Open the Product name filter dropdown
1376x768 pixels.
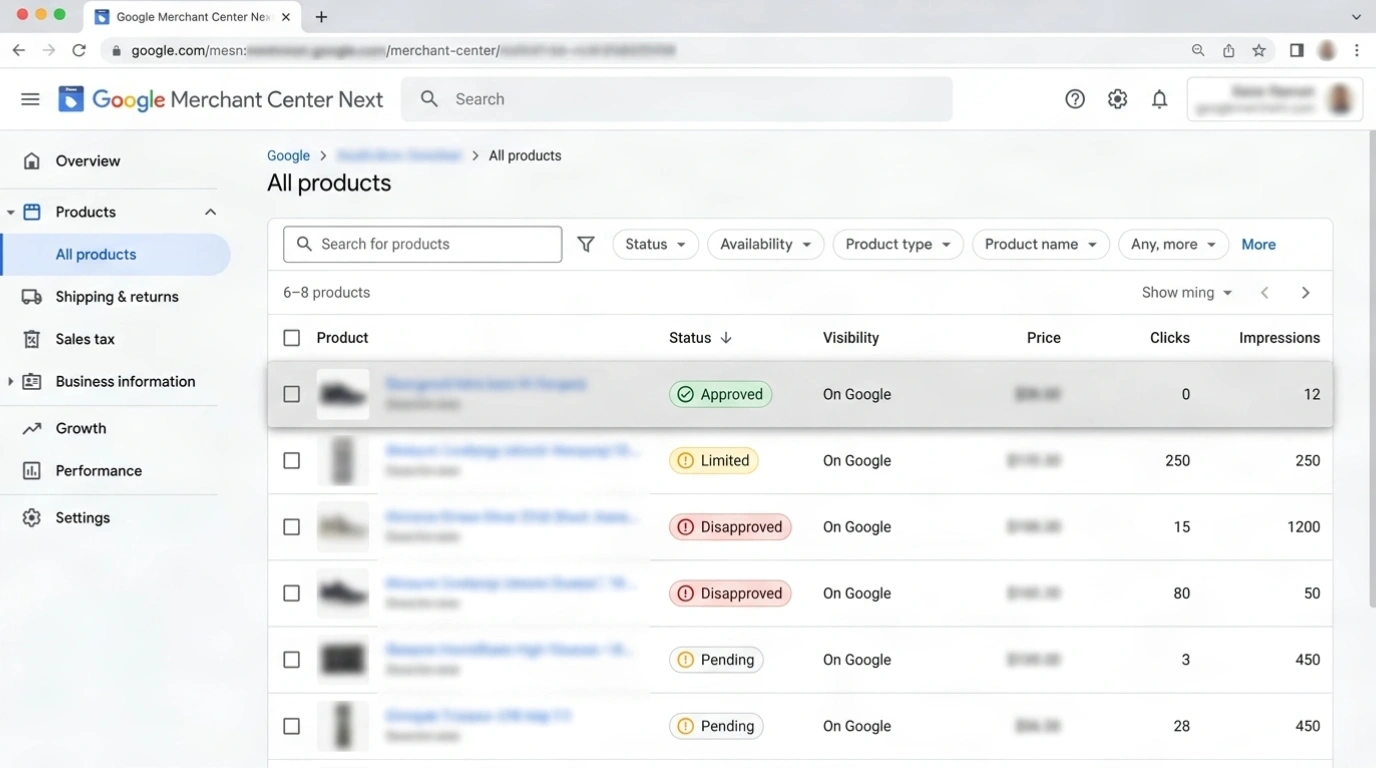(x=1040, y=244)
